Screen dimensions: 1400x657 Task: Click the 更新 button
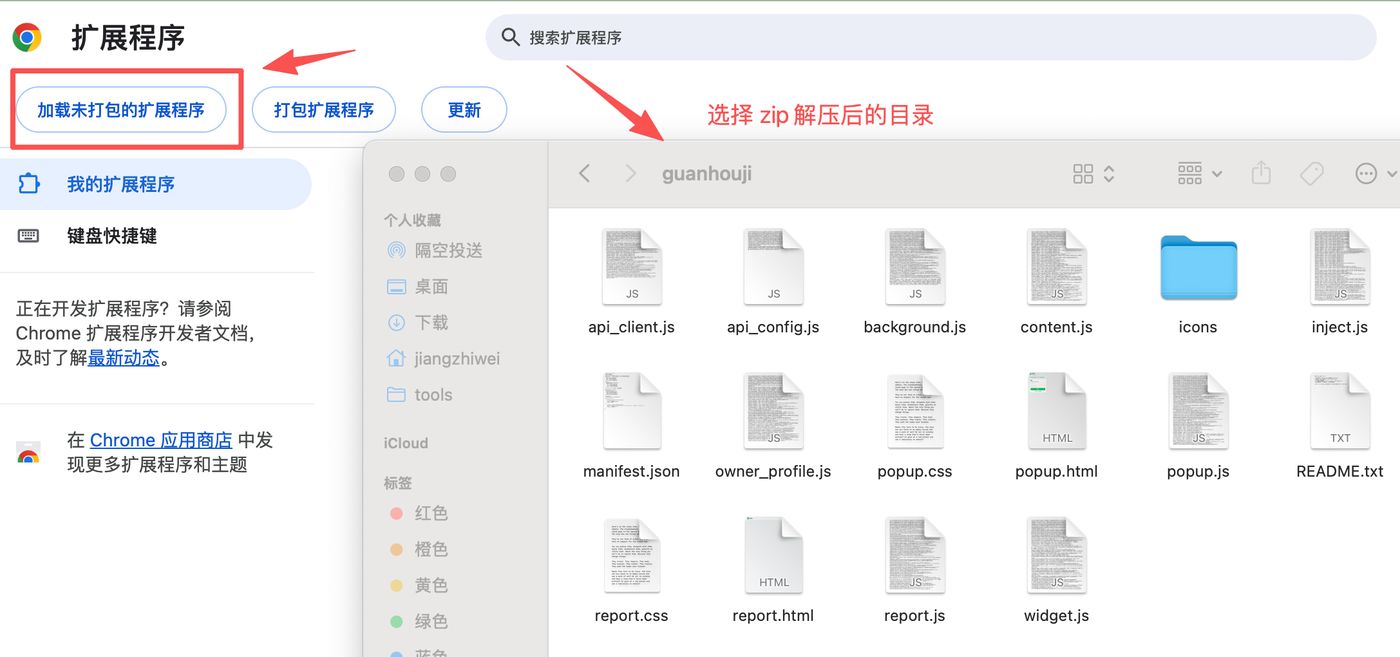464,110
